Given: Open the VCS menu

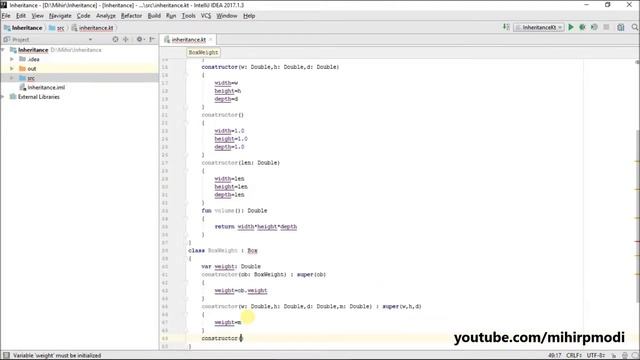Looking at the screenshot, I should [x=206, y=16].
